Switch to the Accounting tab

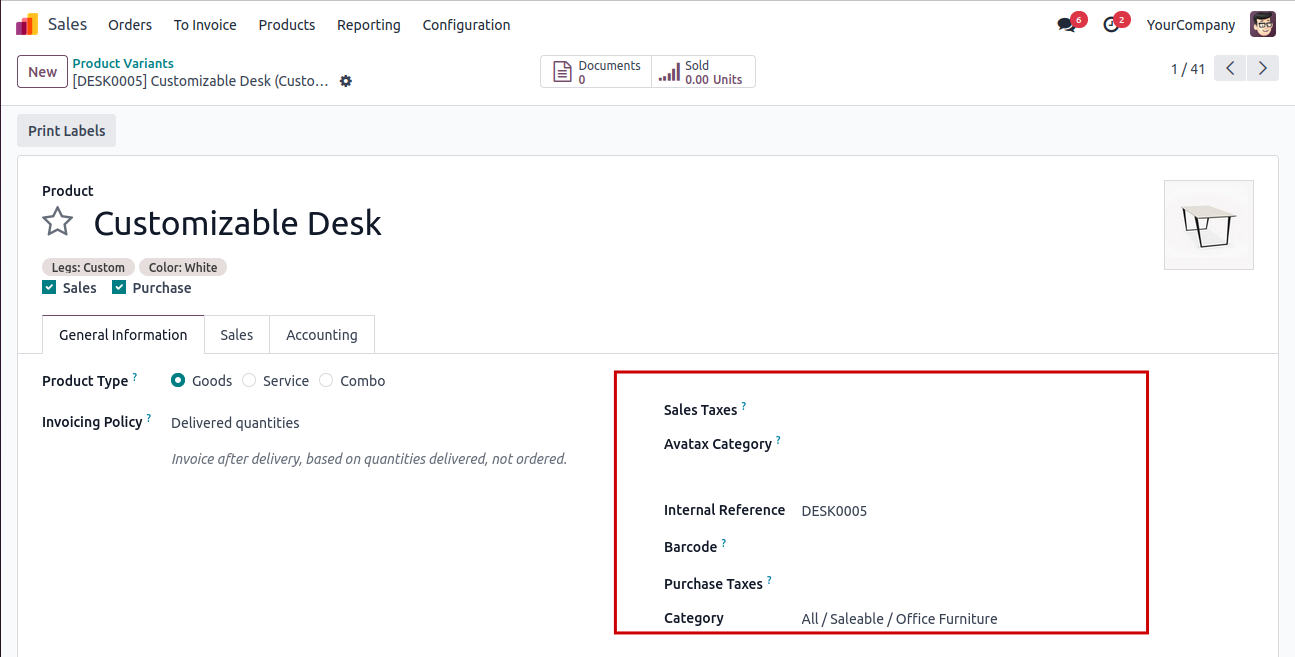pyautogui.click(x=322, y=335)
